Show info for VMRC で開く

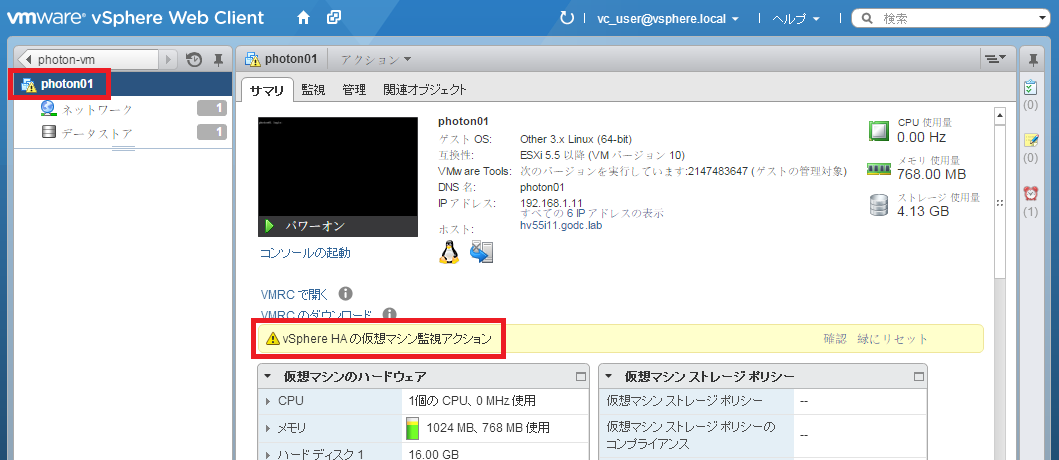click(345, 294)
